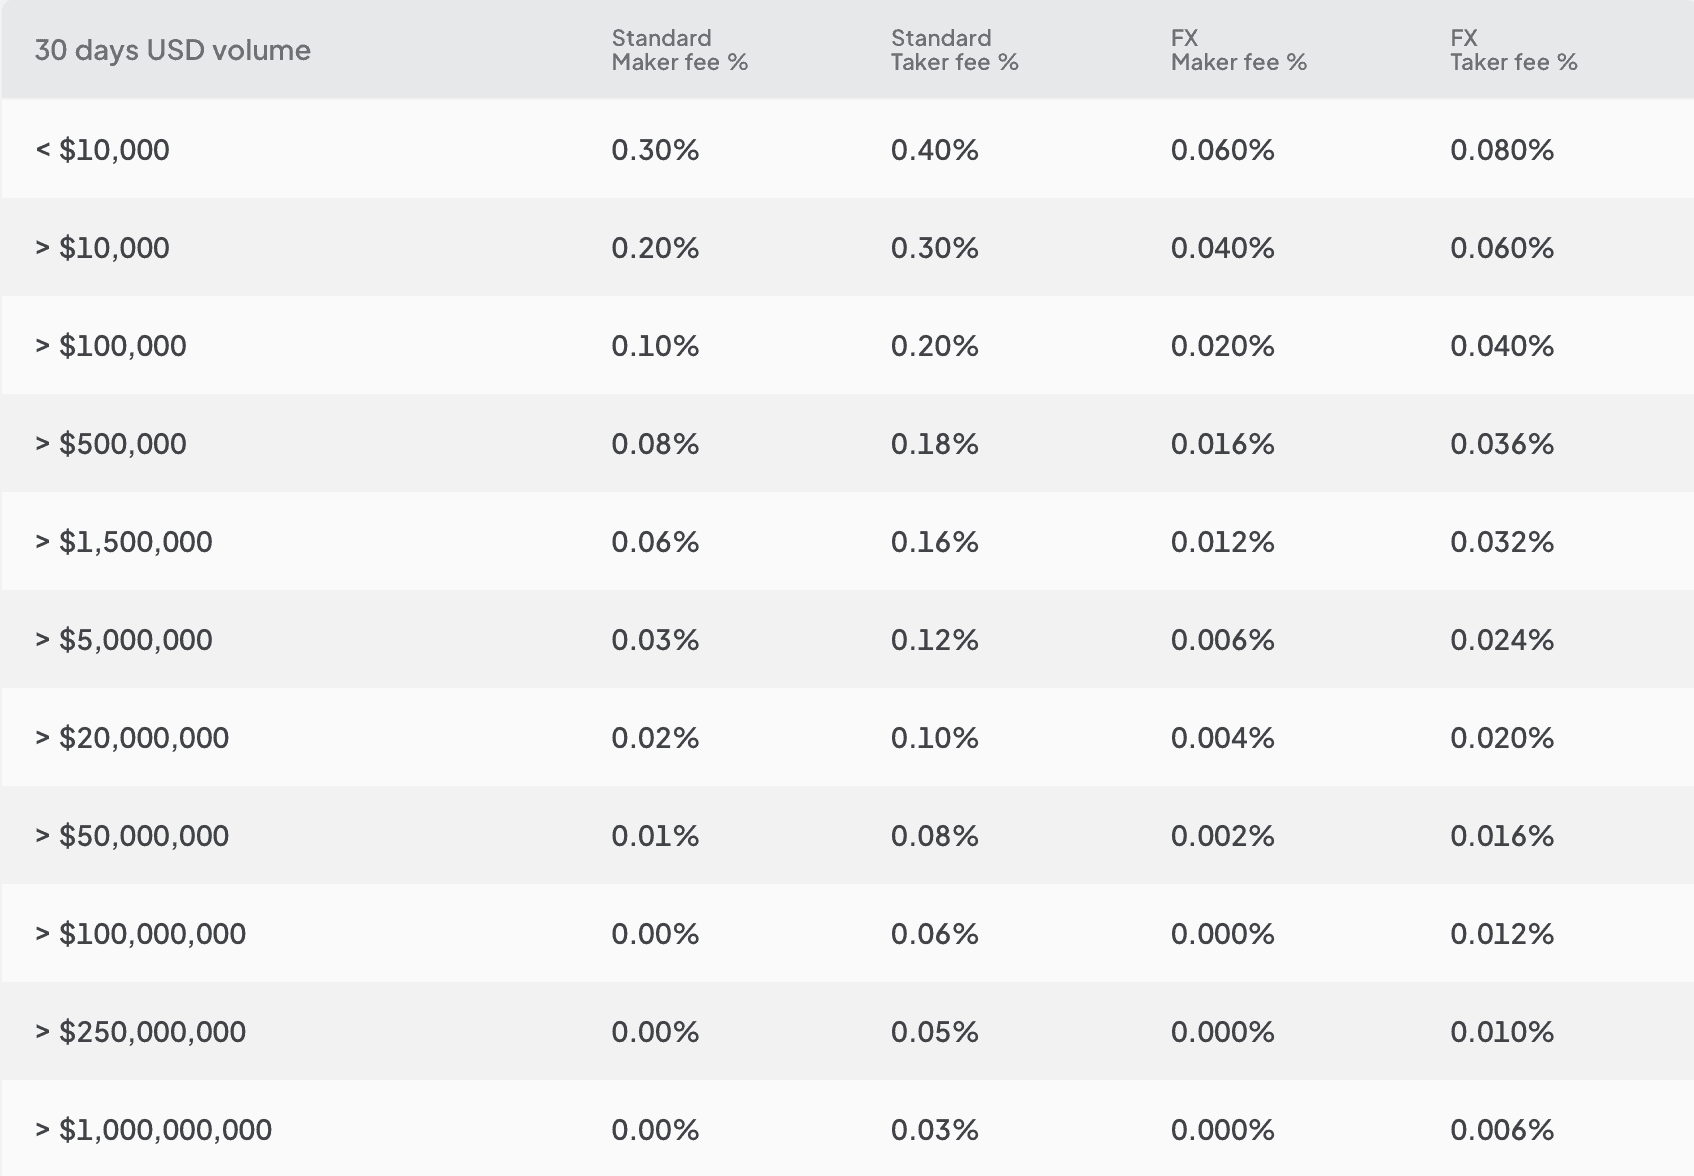Select the > $100,000,000 volume tier label
Viewport: 1694px width, 1176px height.
pyautogui.click(x=140, y=934)
